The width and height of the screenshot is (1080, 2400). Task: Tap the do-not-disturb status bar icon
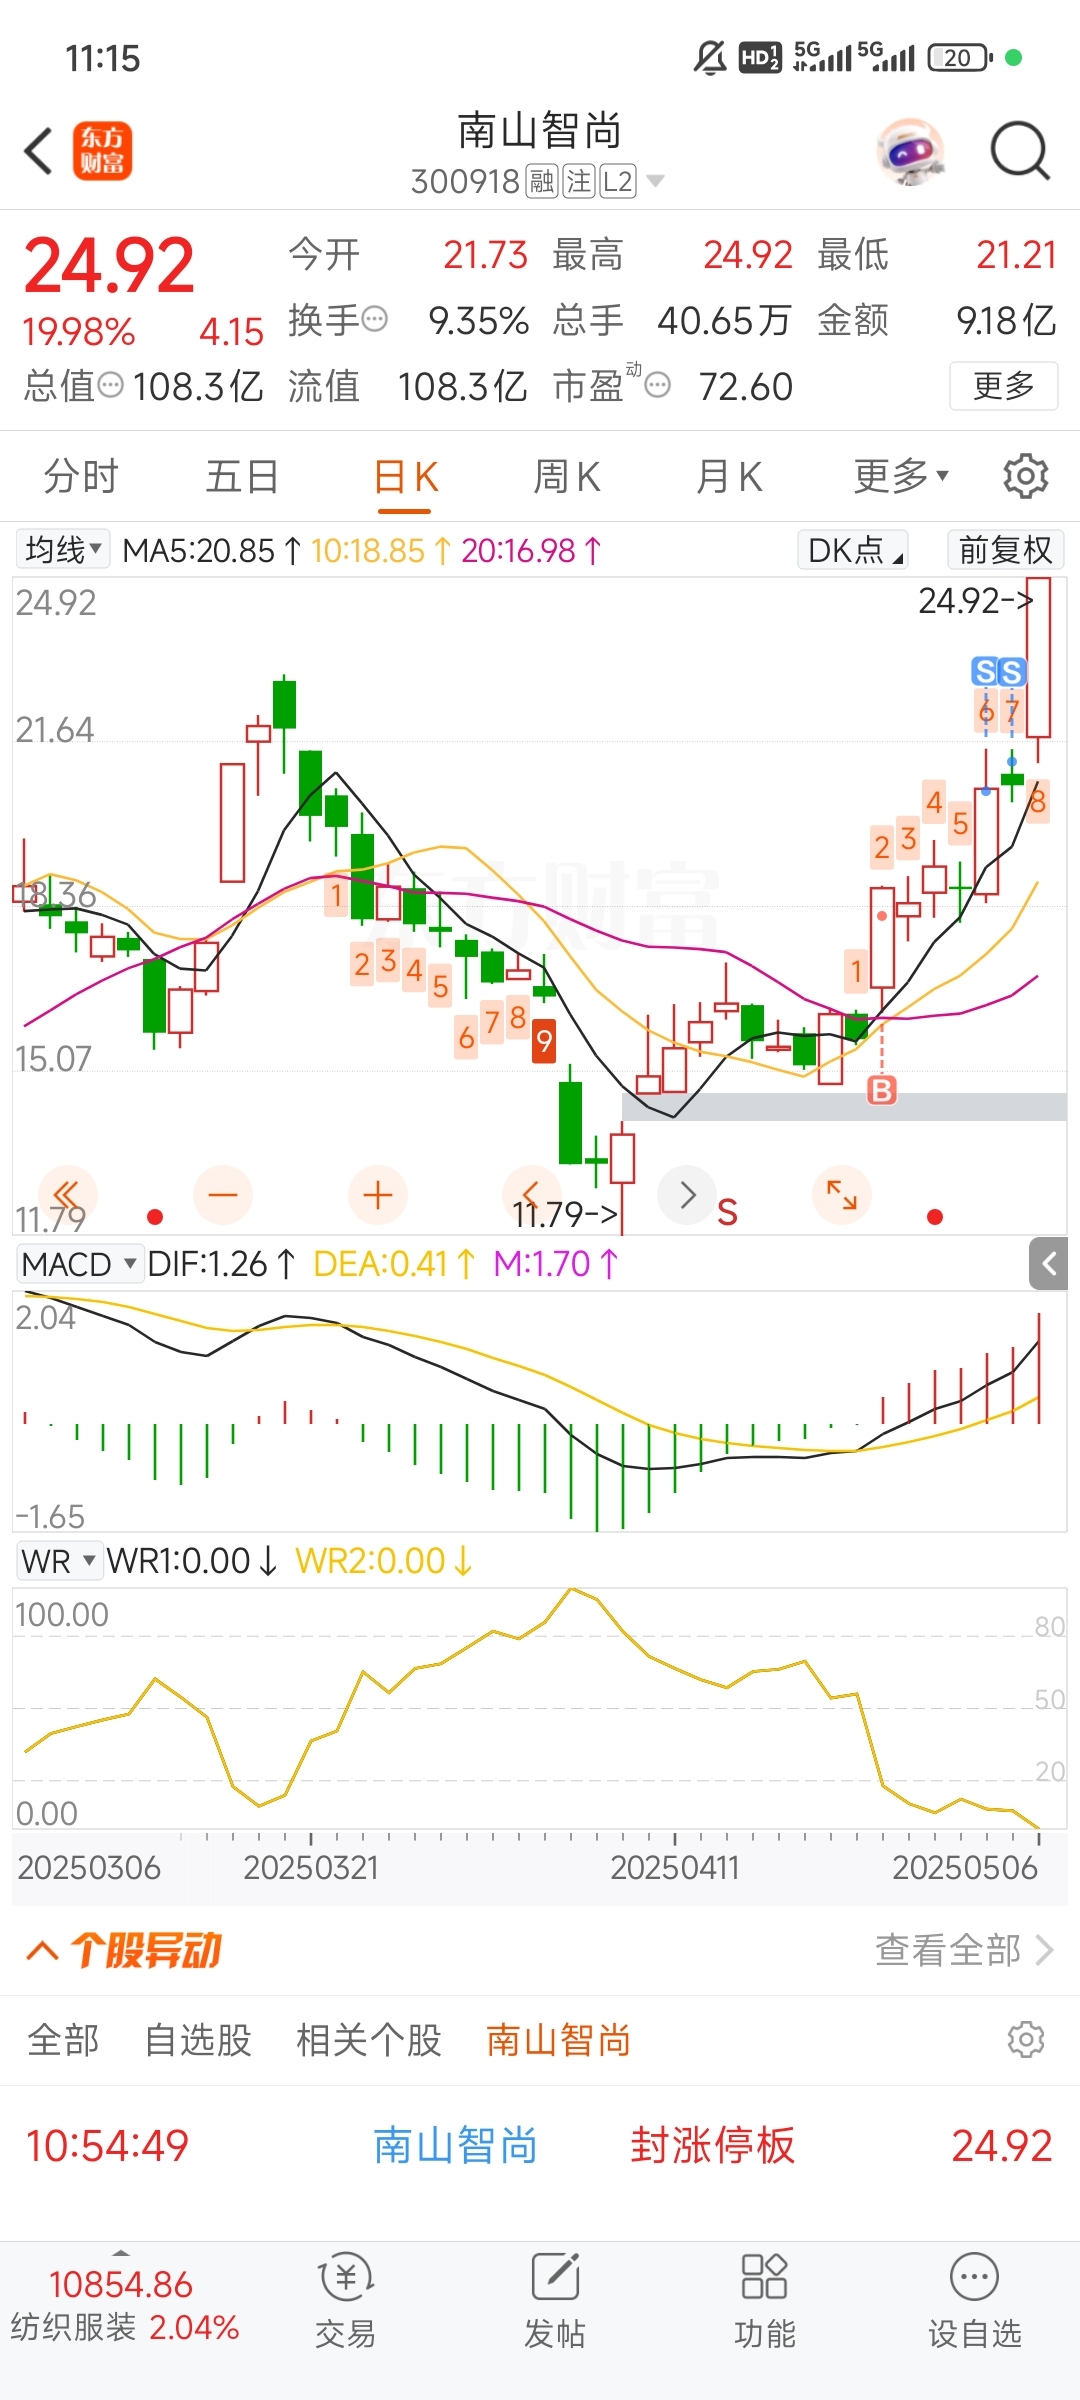coord(710,58)
